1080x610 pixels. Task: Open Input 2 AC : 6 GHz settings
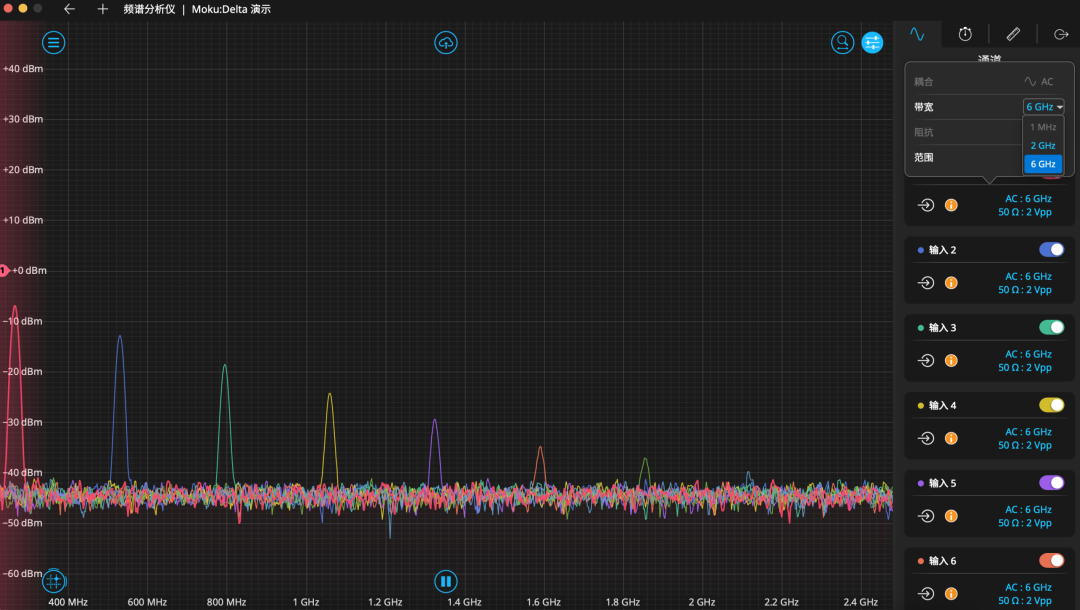tap(1025, 283)
